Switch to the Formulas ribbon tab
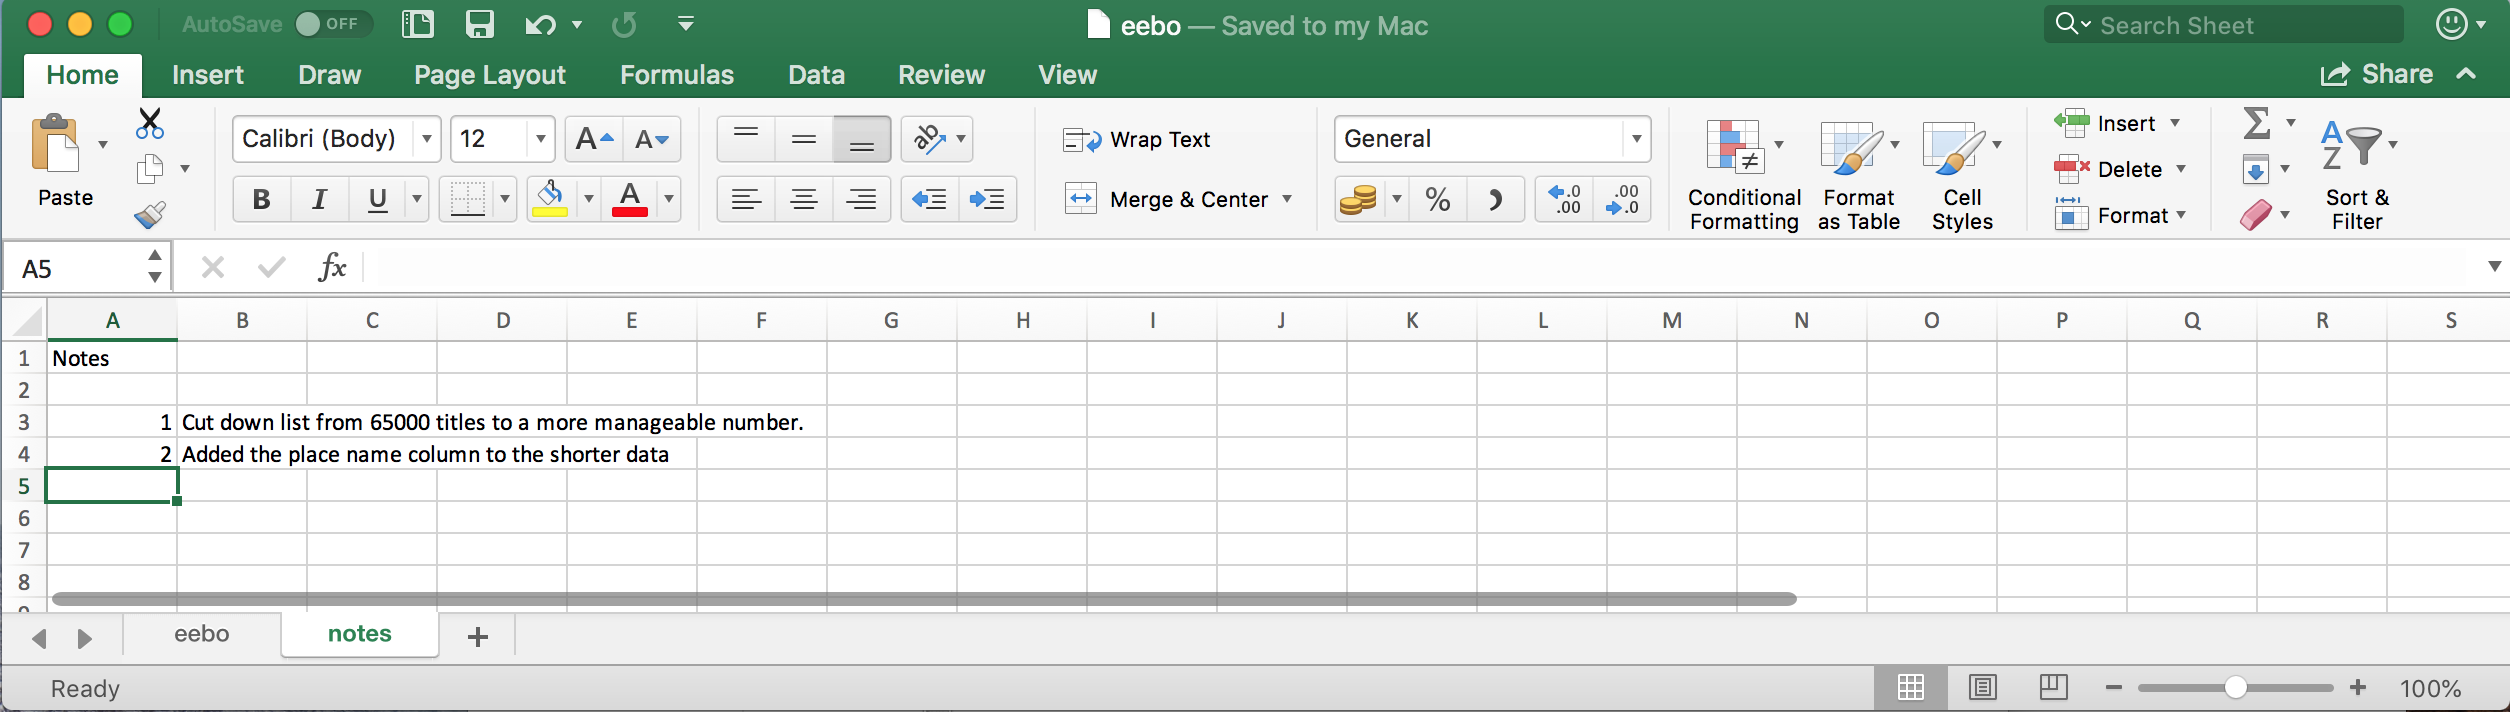 tap(676, 75)
